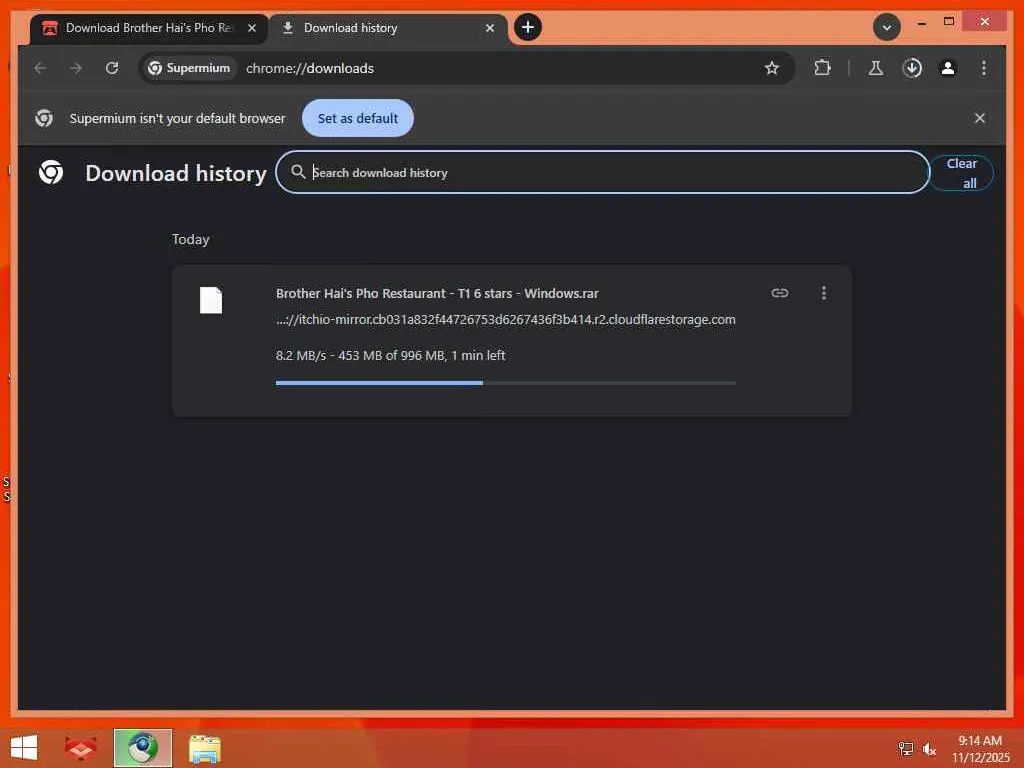1024x768 pixels.
Task: Click the network status tray icon
Action: point(905,748)
